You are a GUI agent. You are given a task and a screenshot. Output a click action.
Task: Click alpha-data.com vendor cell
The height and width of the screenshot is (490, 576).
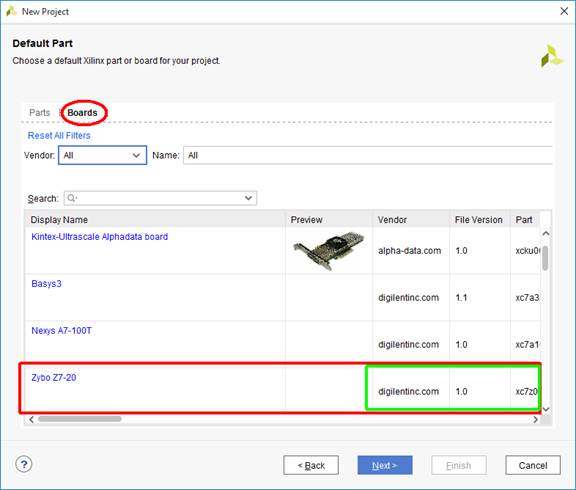click(x=410, y=251)
